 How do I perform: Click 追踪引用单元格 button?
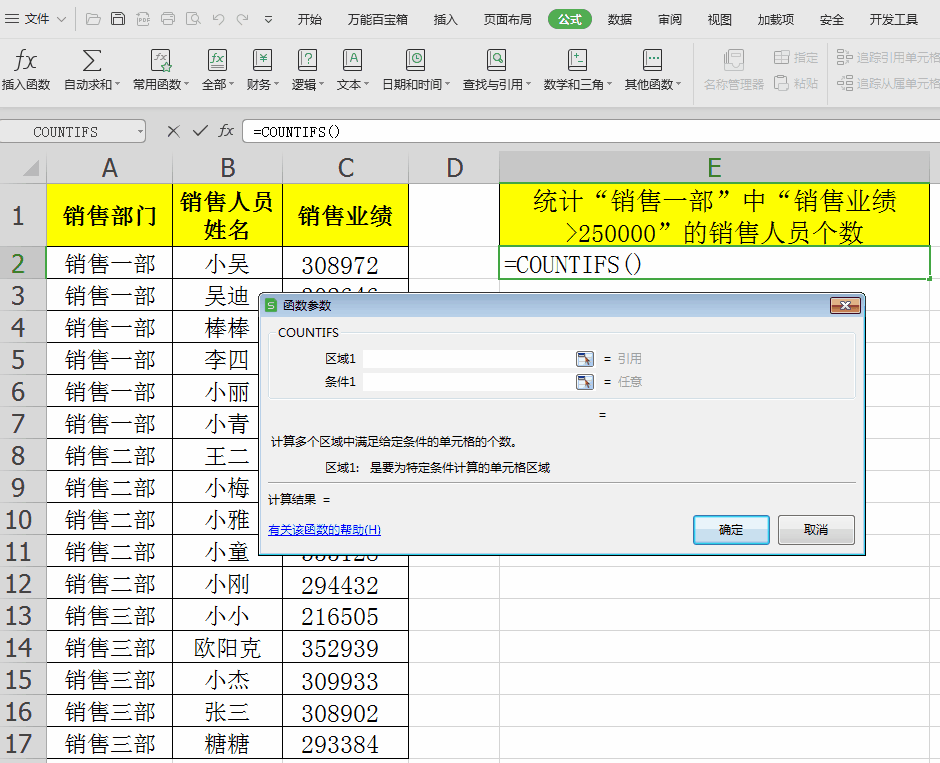click(x=888, y=58)
